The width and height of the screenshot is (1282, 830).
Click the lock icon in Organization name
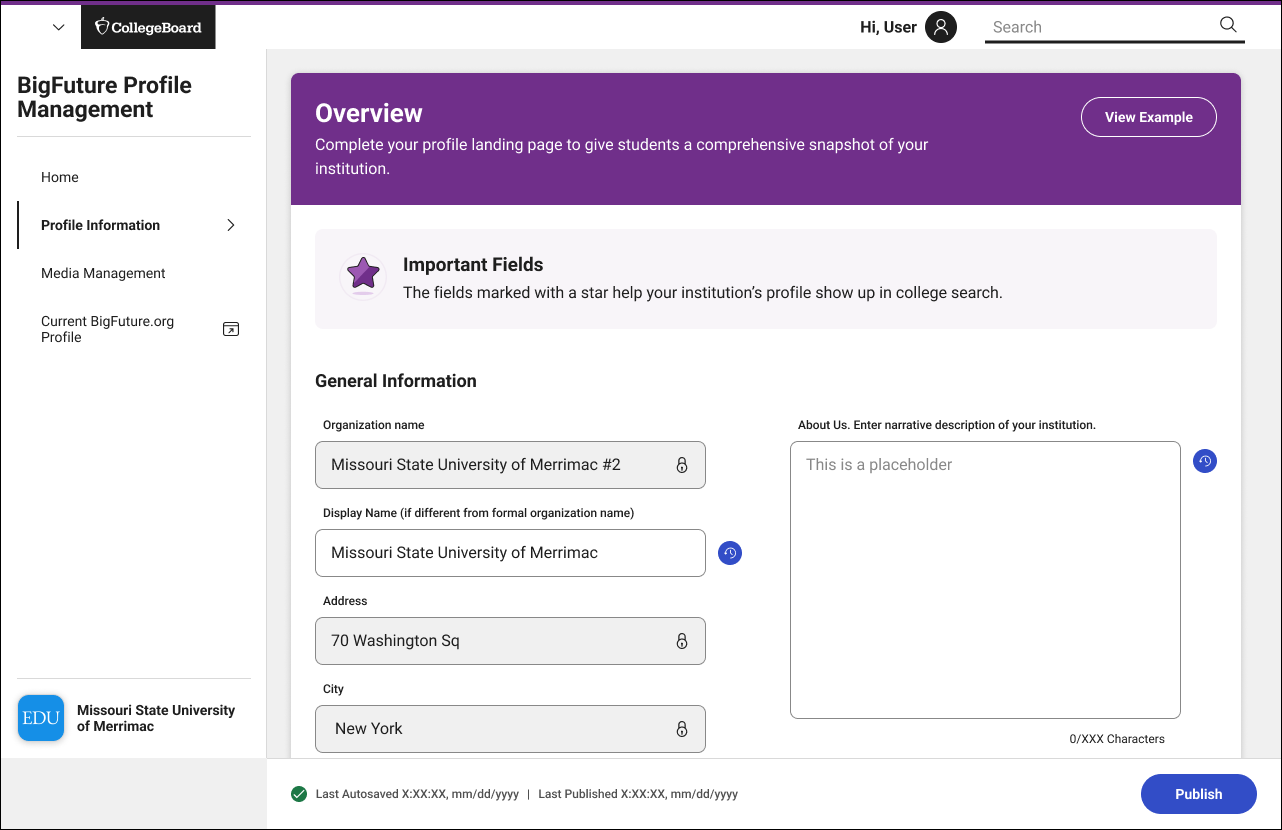(x=682, y=465)
